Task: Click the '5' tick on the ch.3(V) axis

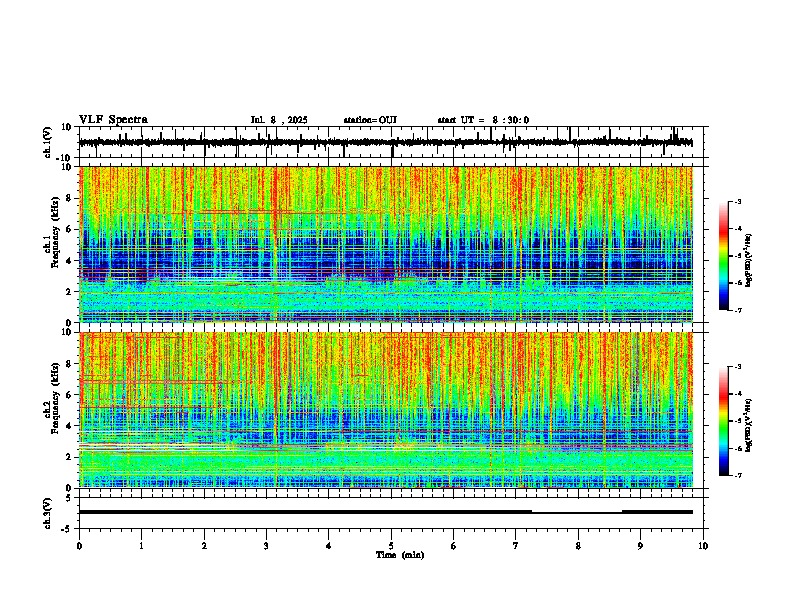Action: [x=70, y=497]
